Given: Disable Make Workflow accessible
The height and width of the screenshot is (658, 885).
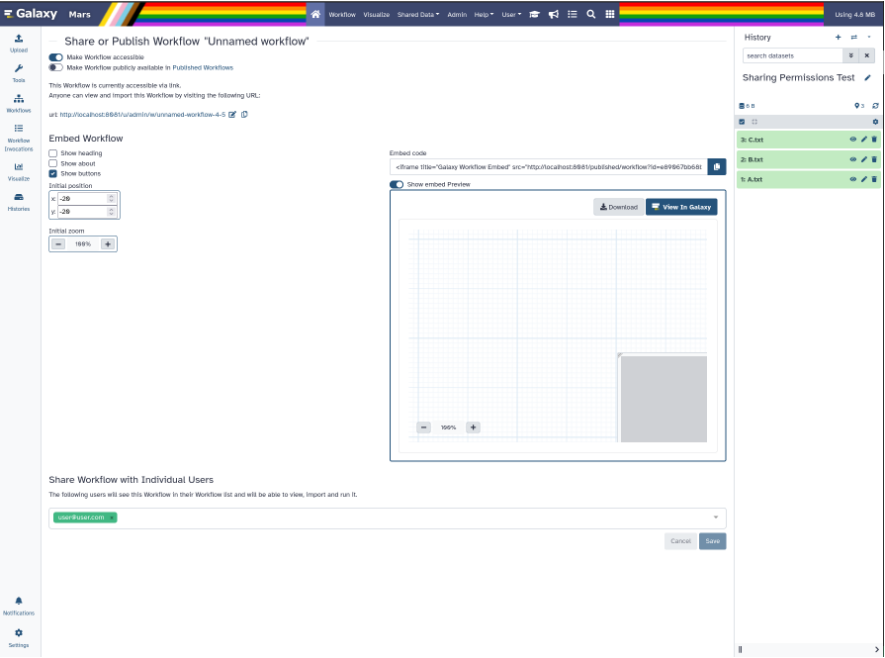Looking at the screenshot, I should point(56,59).
